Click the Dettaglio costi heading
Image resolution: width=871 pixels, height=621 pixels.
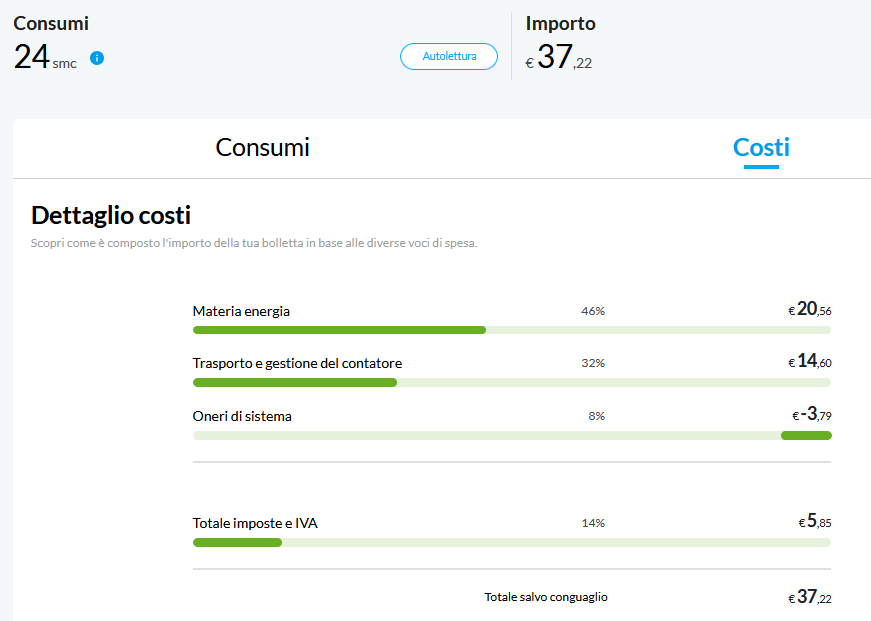tap(111, 215)
